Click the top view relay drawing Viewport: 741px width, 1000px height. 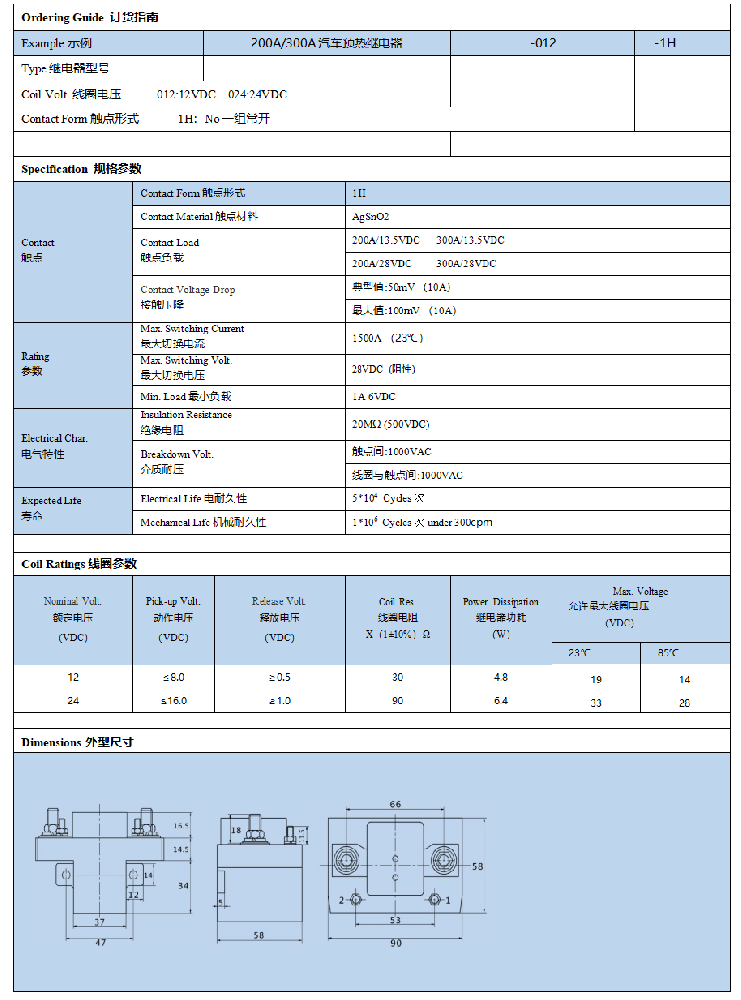[406, 875]
